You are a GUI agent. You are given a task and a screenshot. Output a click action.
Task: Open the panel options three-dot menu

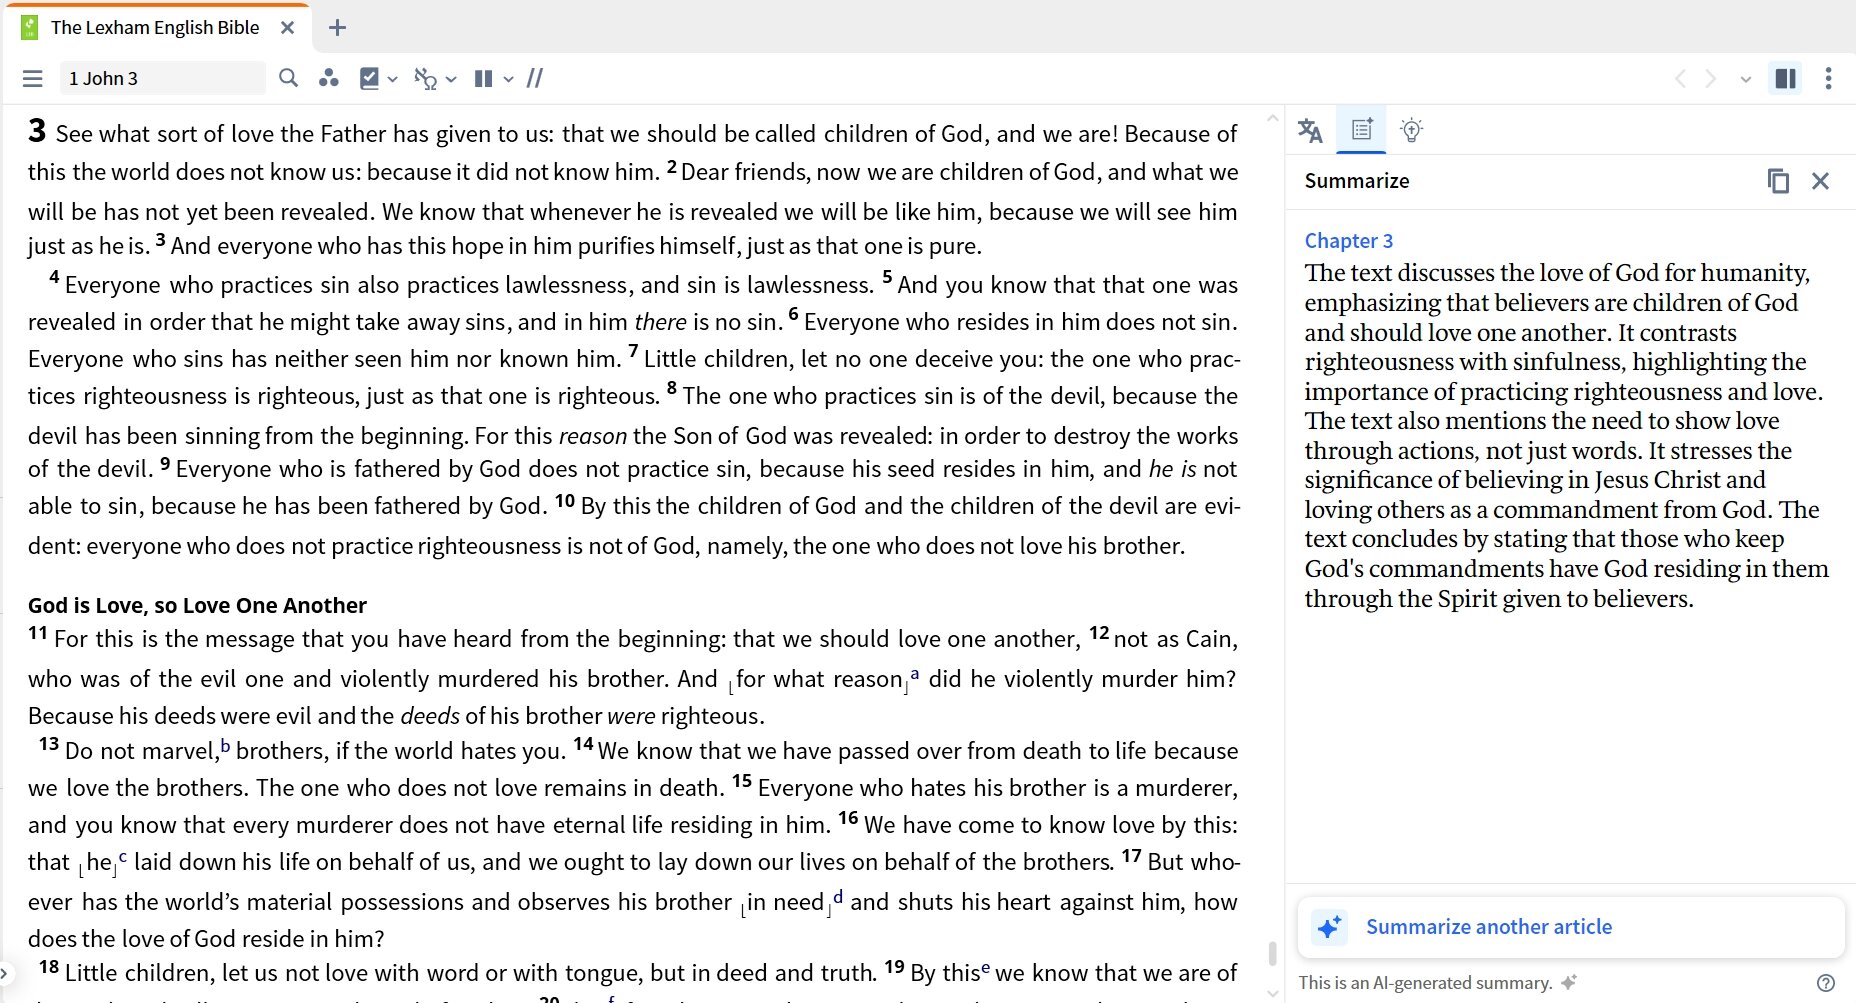(x=1829, y=78)
